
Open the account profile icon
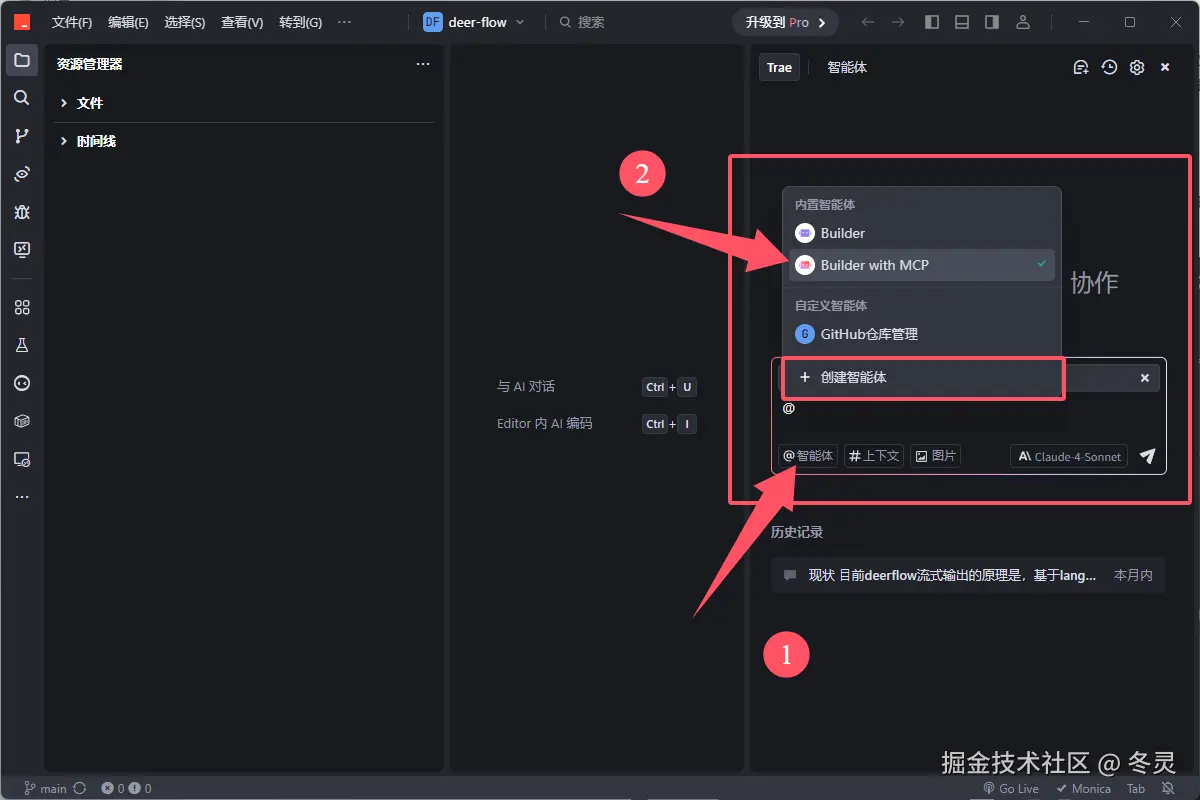click(1022, 22)
